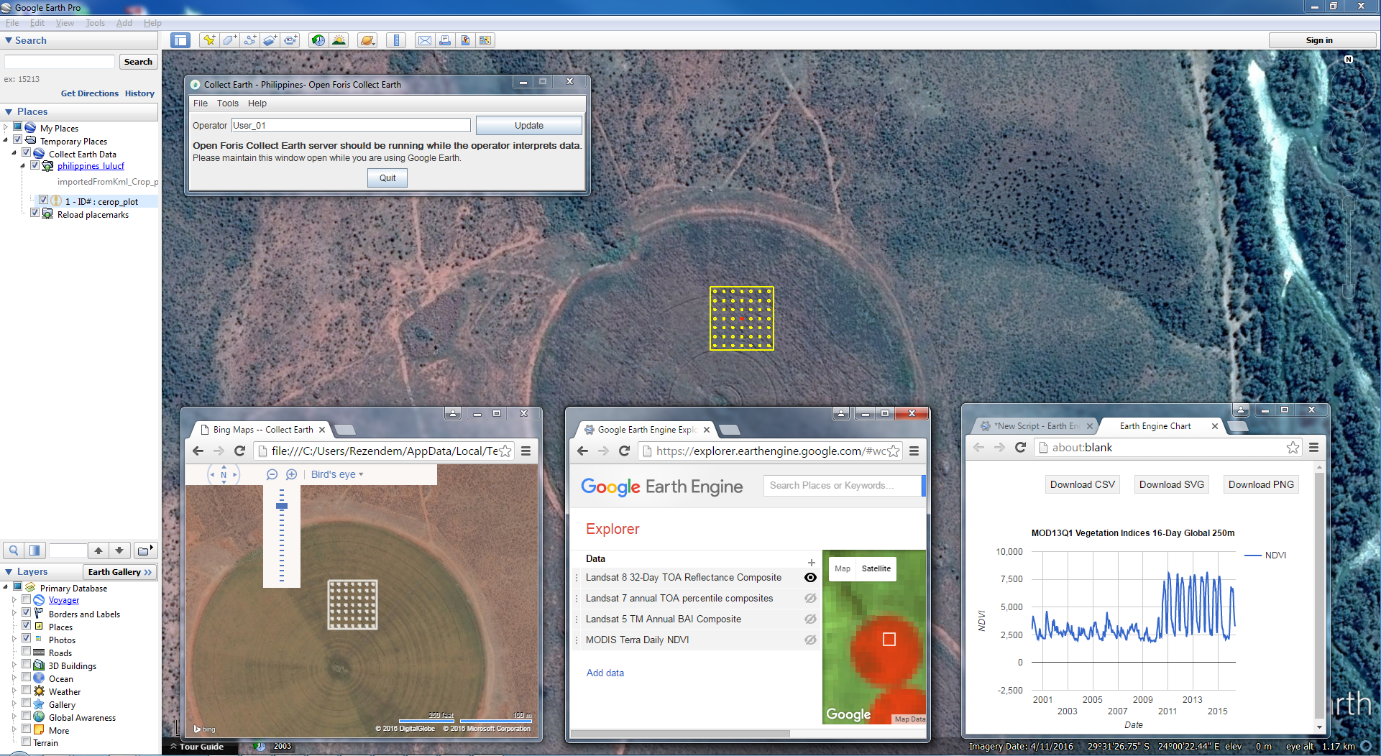Toggle sunlight across the landscape
The image size is (1381, 756).
click(x=339, y=40)
